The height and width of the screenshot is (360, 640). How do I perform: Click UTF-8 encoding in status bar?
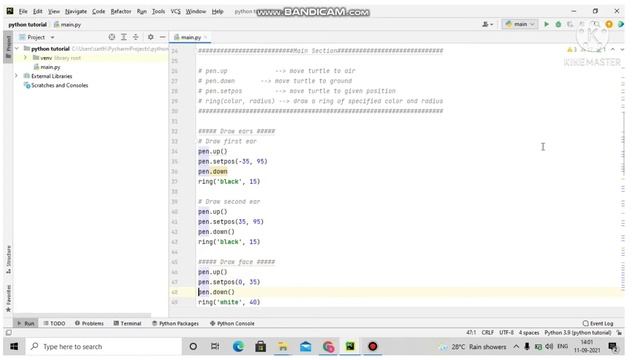[x=507, y=333]
